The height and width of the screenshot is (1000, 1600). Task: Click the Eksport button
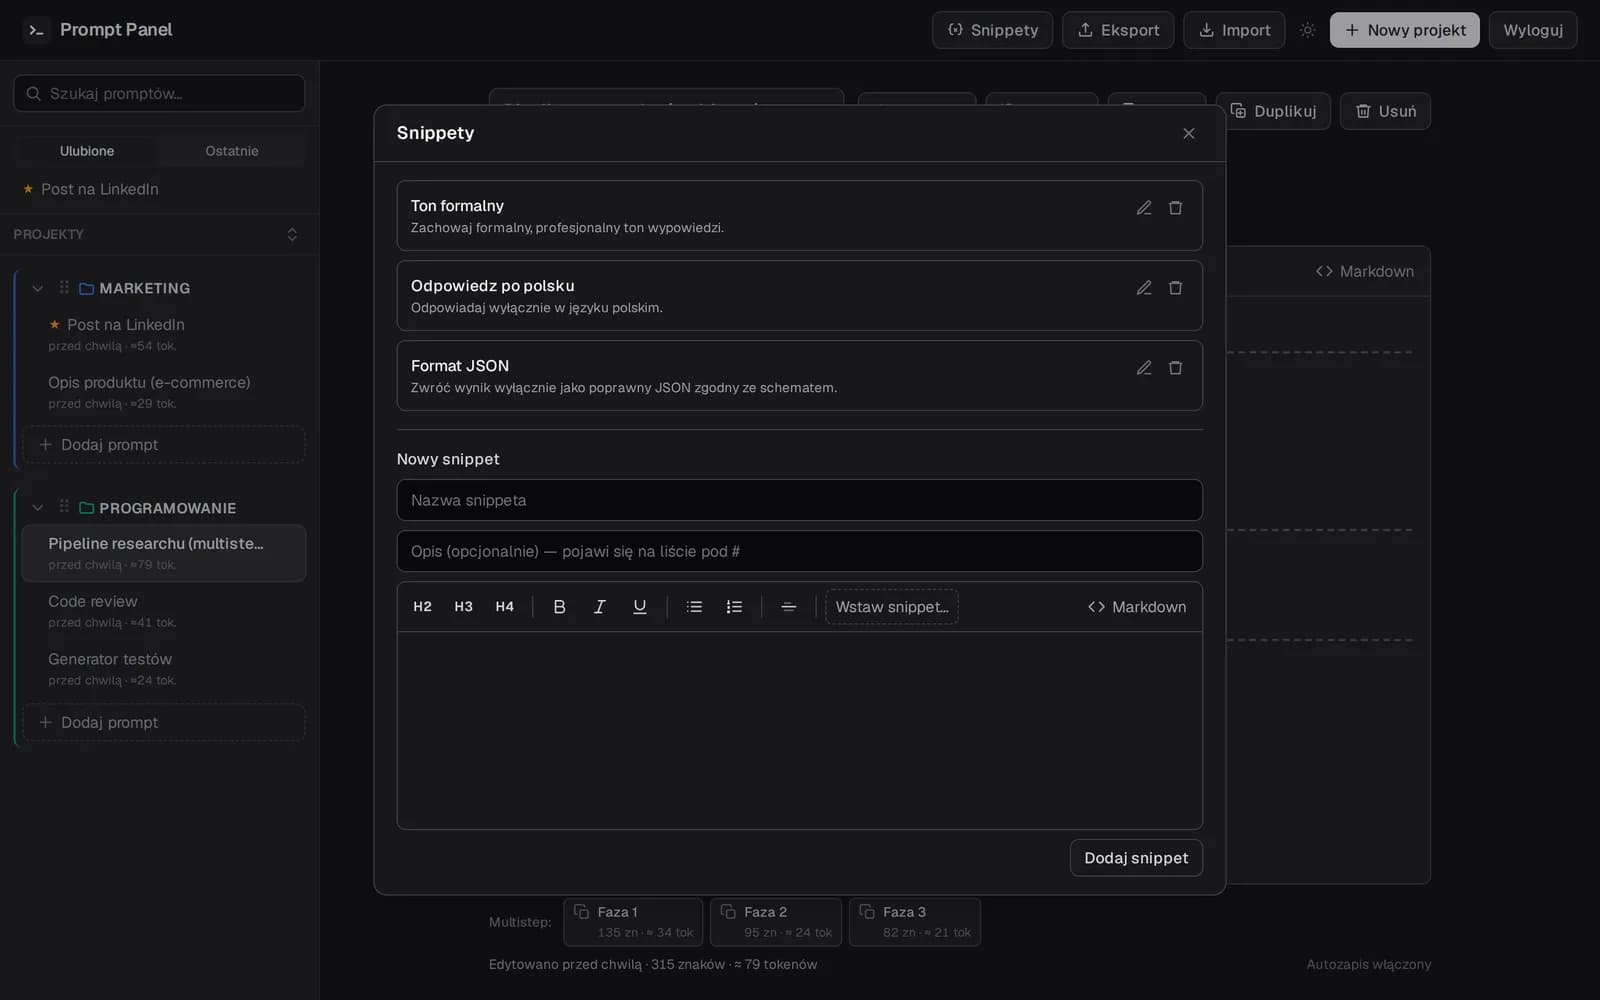[x=1118, y=30]
